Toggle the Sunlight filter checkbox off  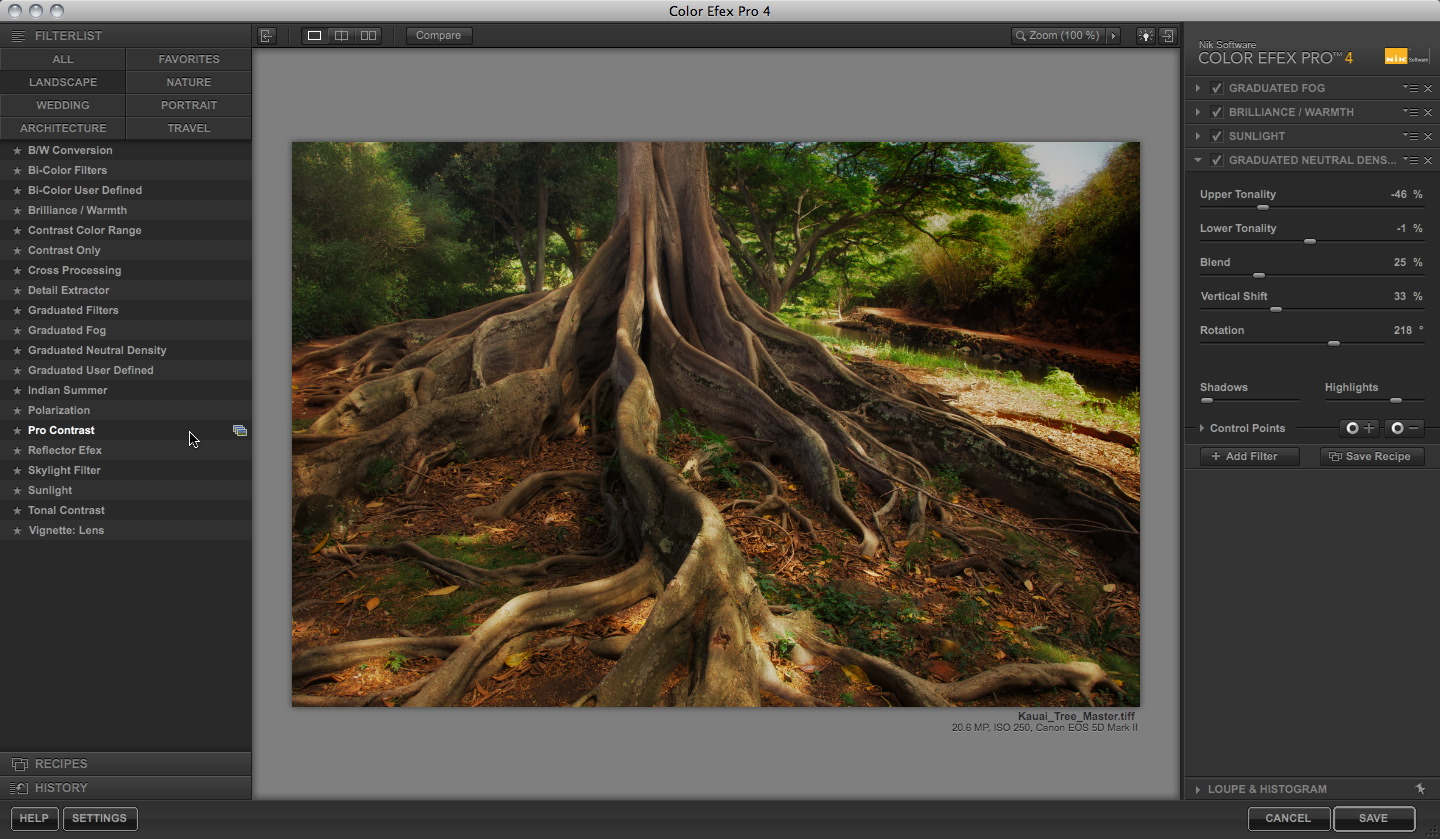[x=1216, y=136]
